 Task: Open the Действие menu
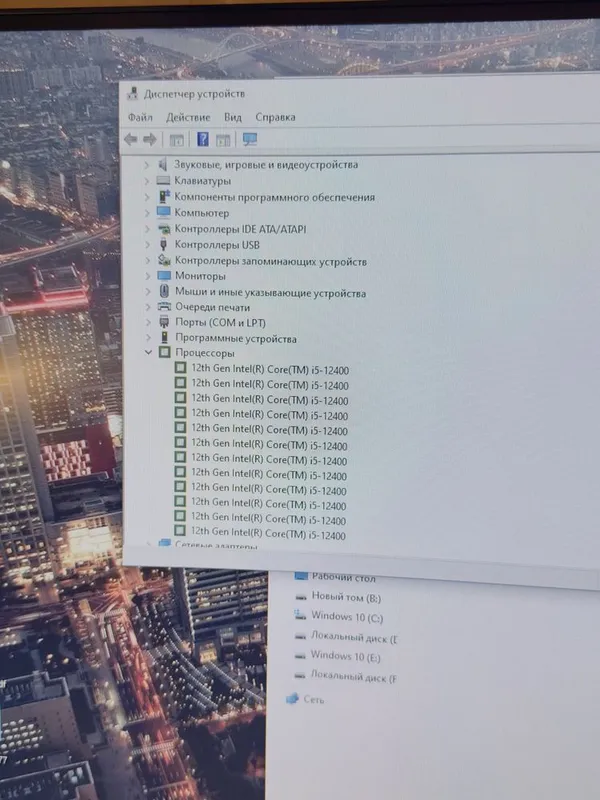pyautogui.click(x=188, y=117)
